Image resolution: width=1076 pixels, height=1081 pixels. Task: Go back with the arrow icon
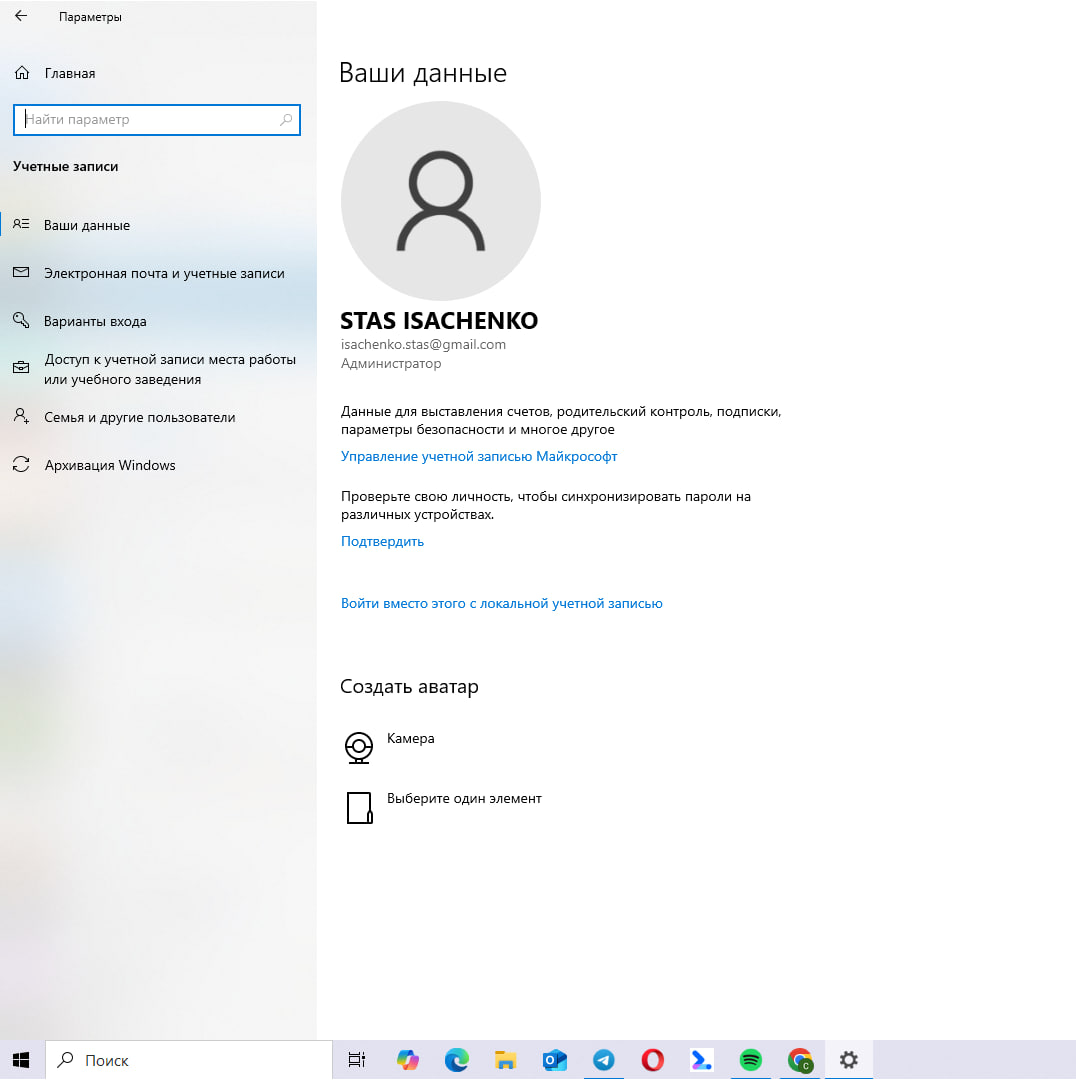(21, 16)
